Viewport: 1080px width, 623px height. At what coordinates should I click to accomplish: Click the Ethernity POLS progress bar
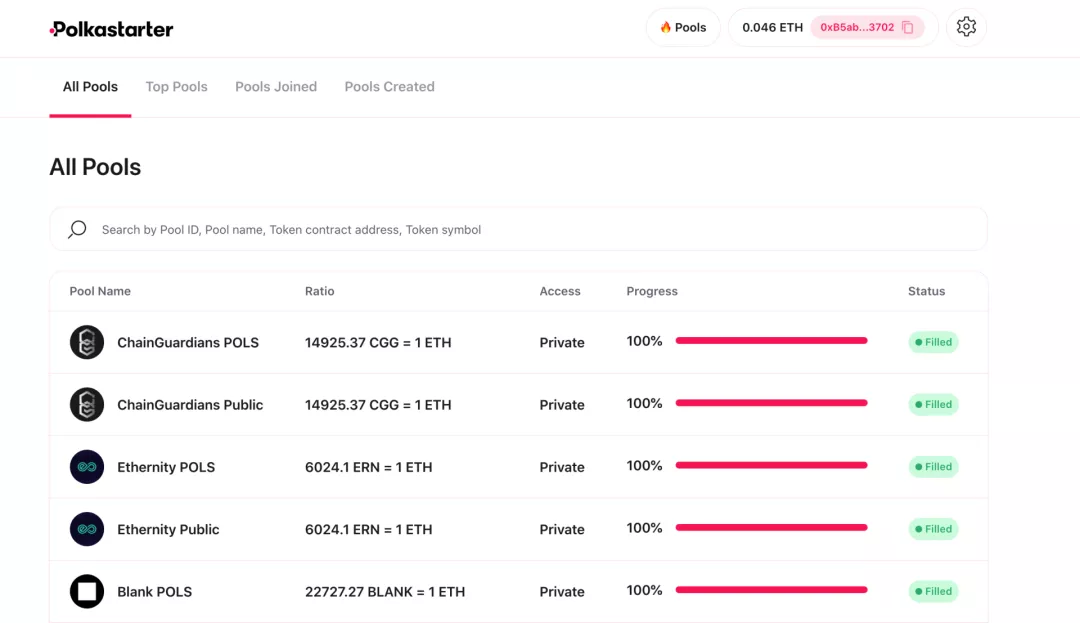point(771,465)
